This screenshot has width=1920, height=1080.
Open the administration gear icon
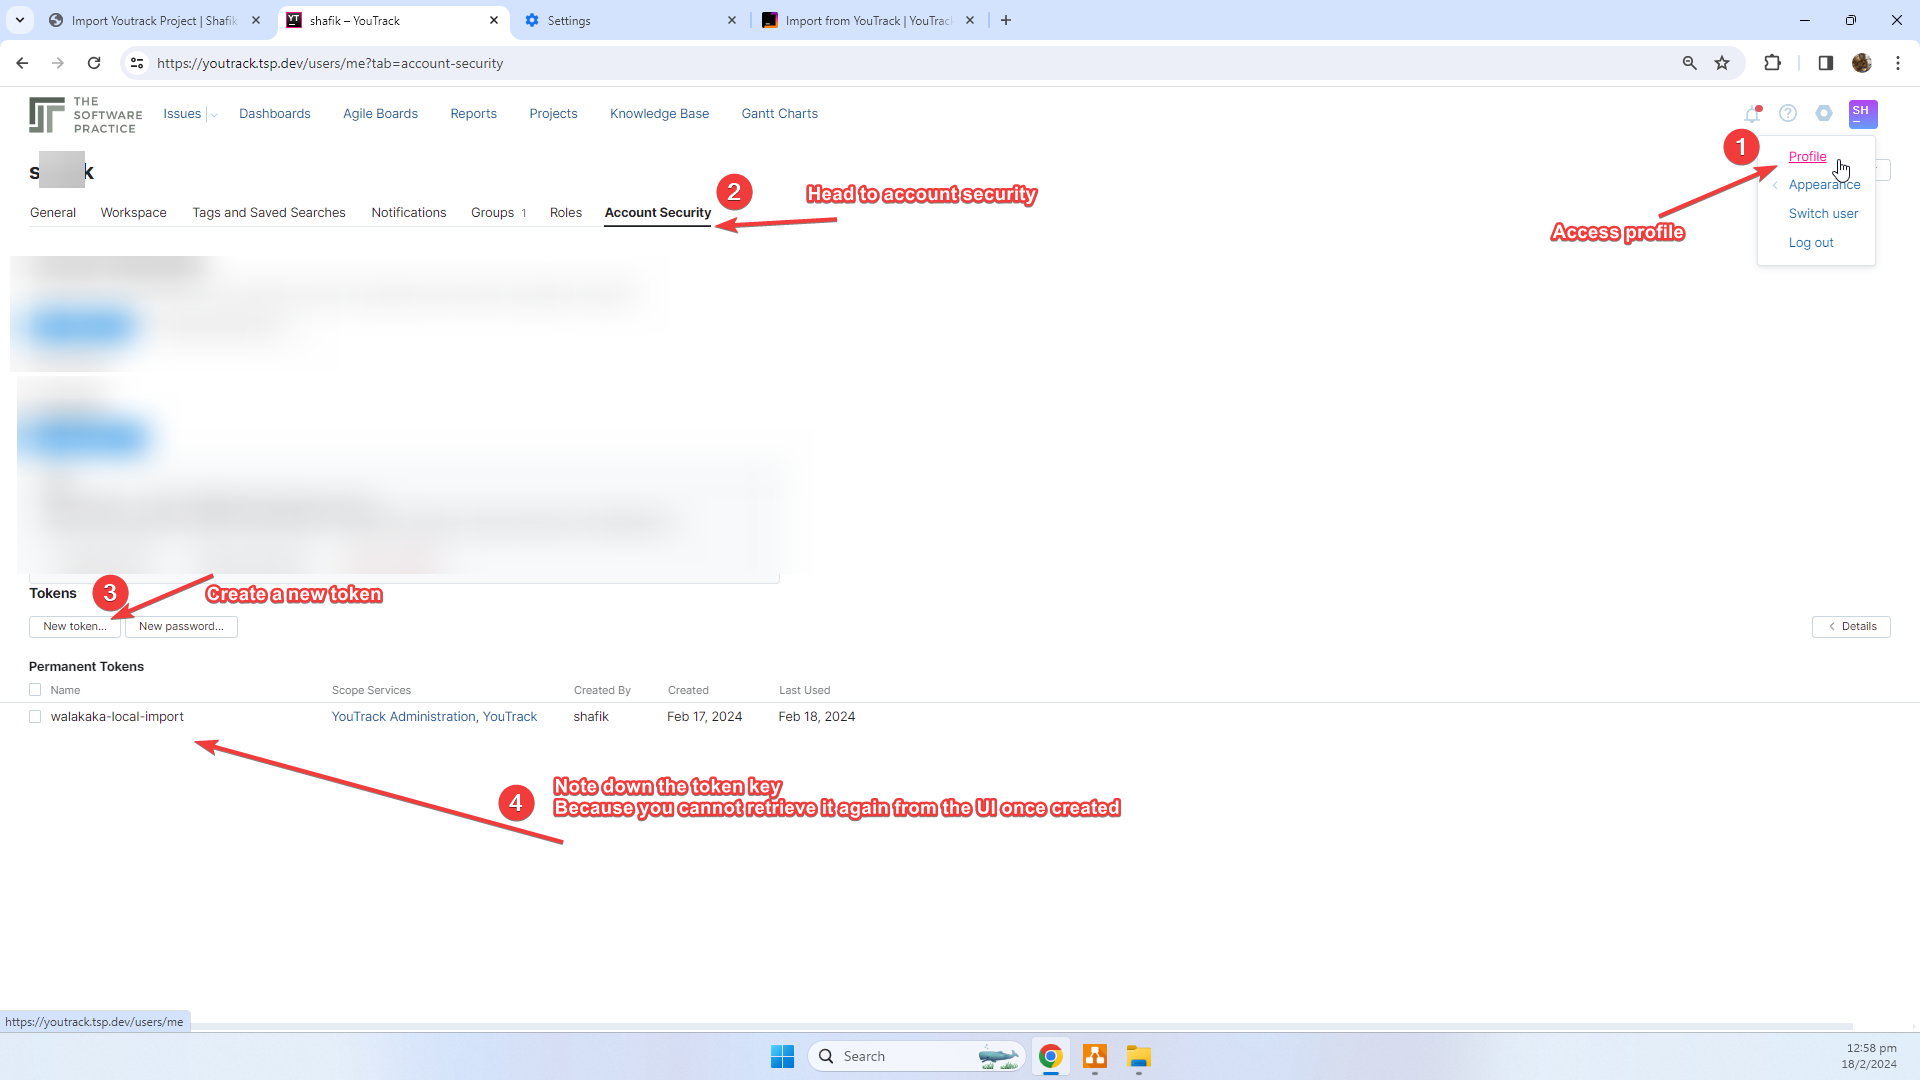[x=1824, y=114]
